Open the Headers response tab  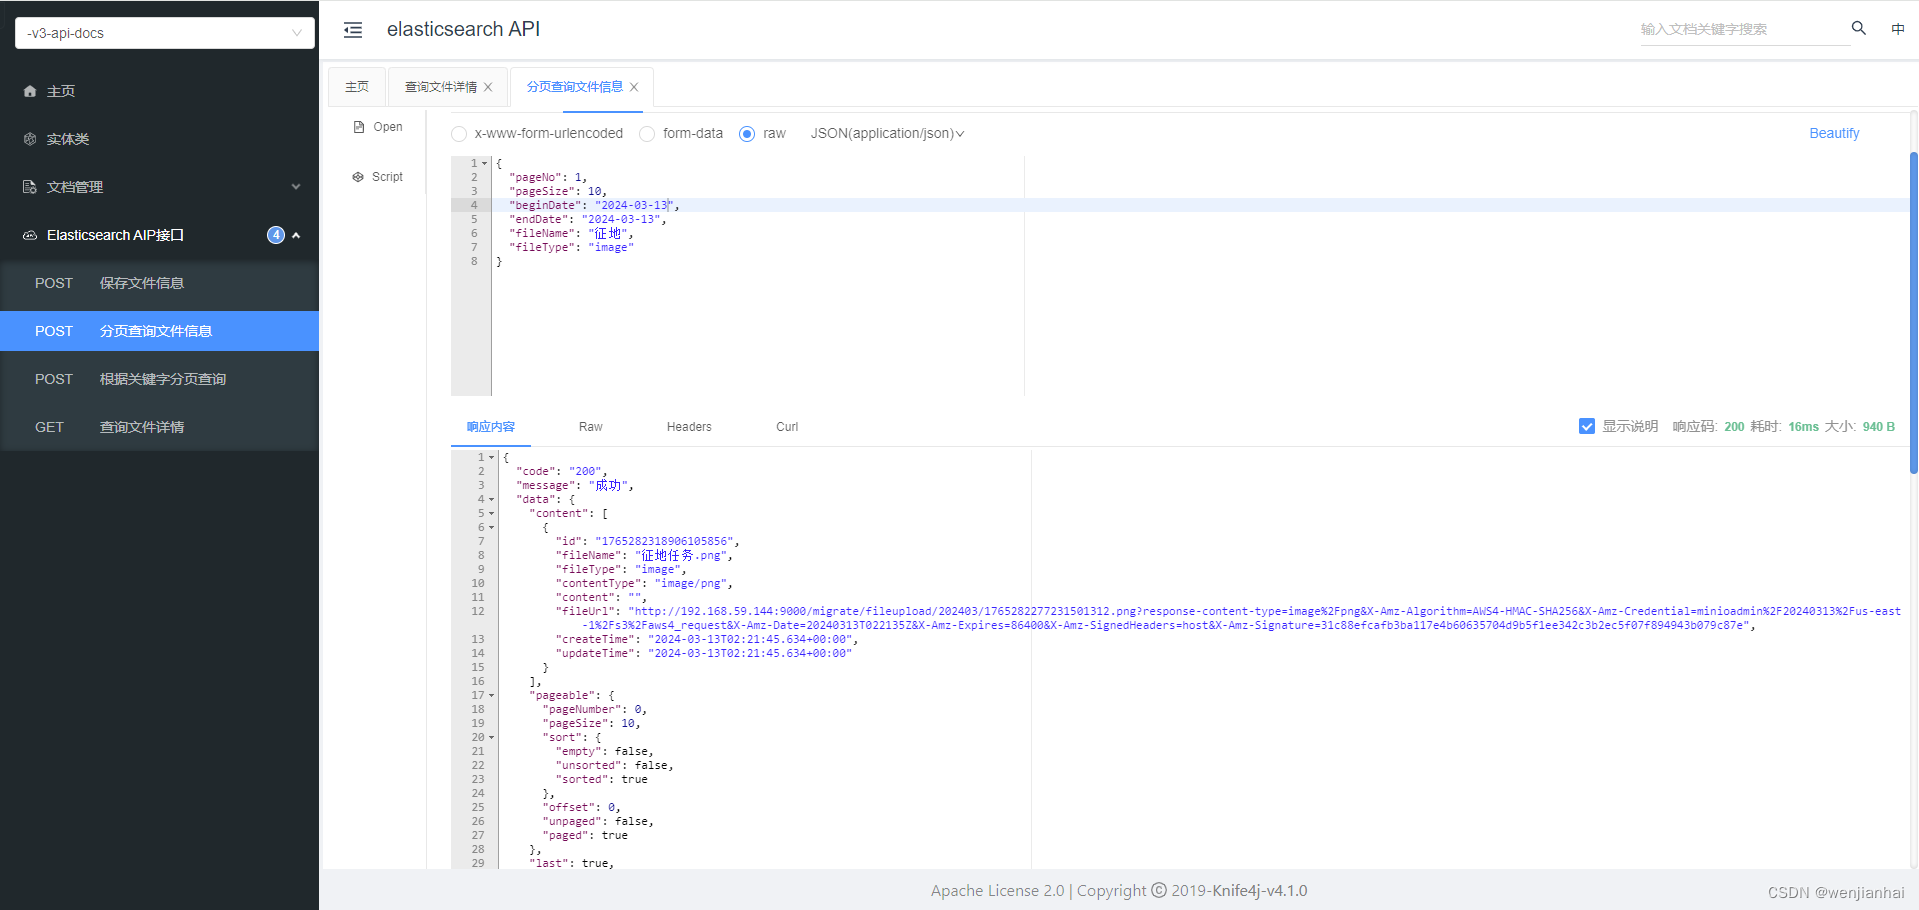pos(689,427)
